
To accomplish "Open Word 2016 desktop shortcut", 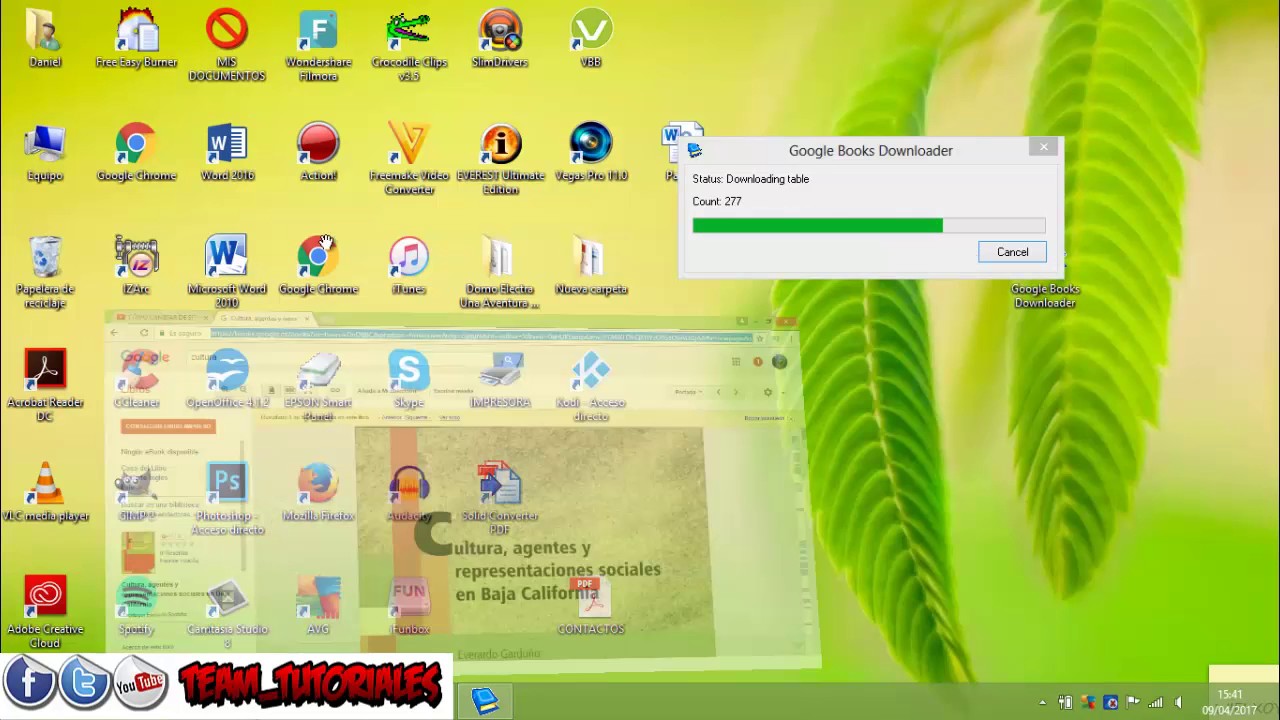I will 227,152.
